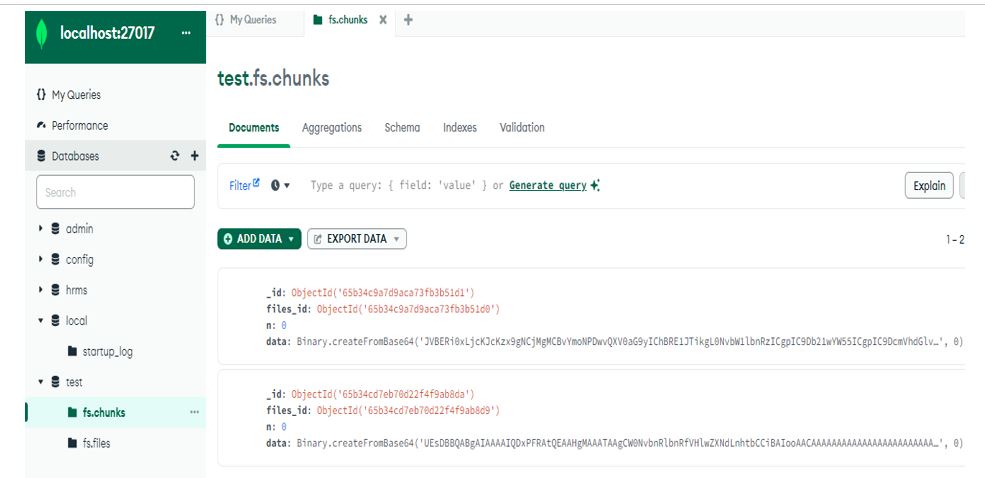Viewport: 985px width, 478px height.
Task: Click the plus icon to create database
Action: click(195, 156)
